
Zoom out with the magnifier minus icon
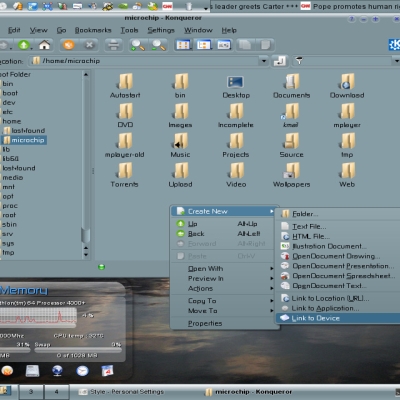coord(159,45)
